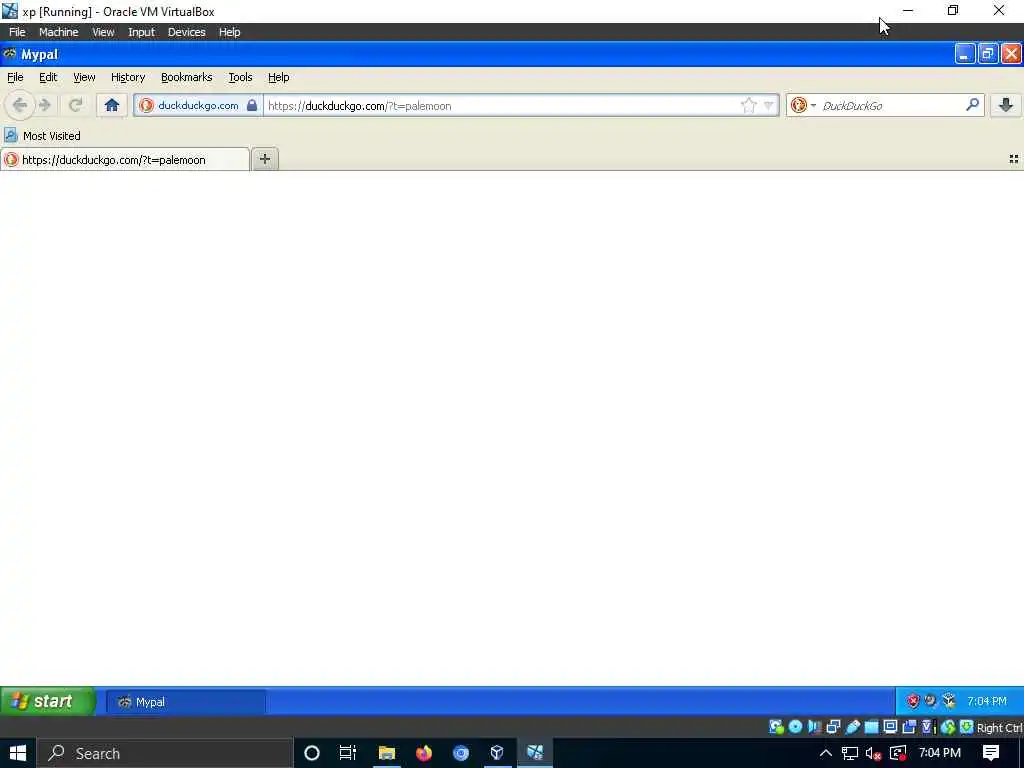Viewport: 1024px width, 768px height.
Task: Open Mypal History menu
Action: [x=128, y=77]
